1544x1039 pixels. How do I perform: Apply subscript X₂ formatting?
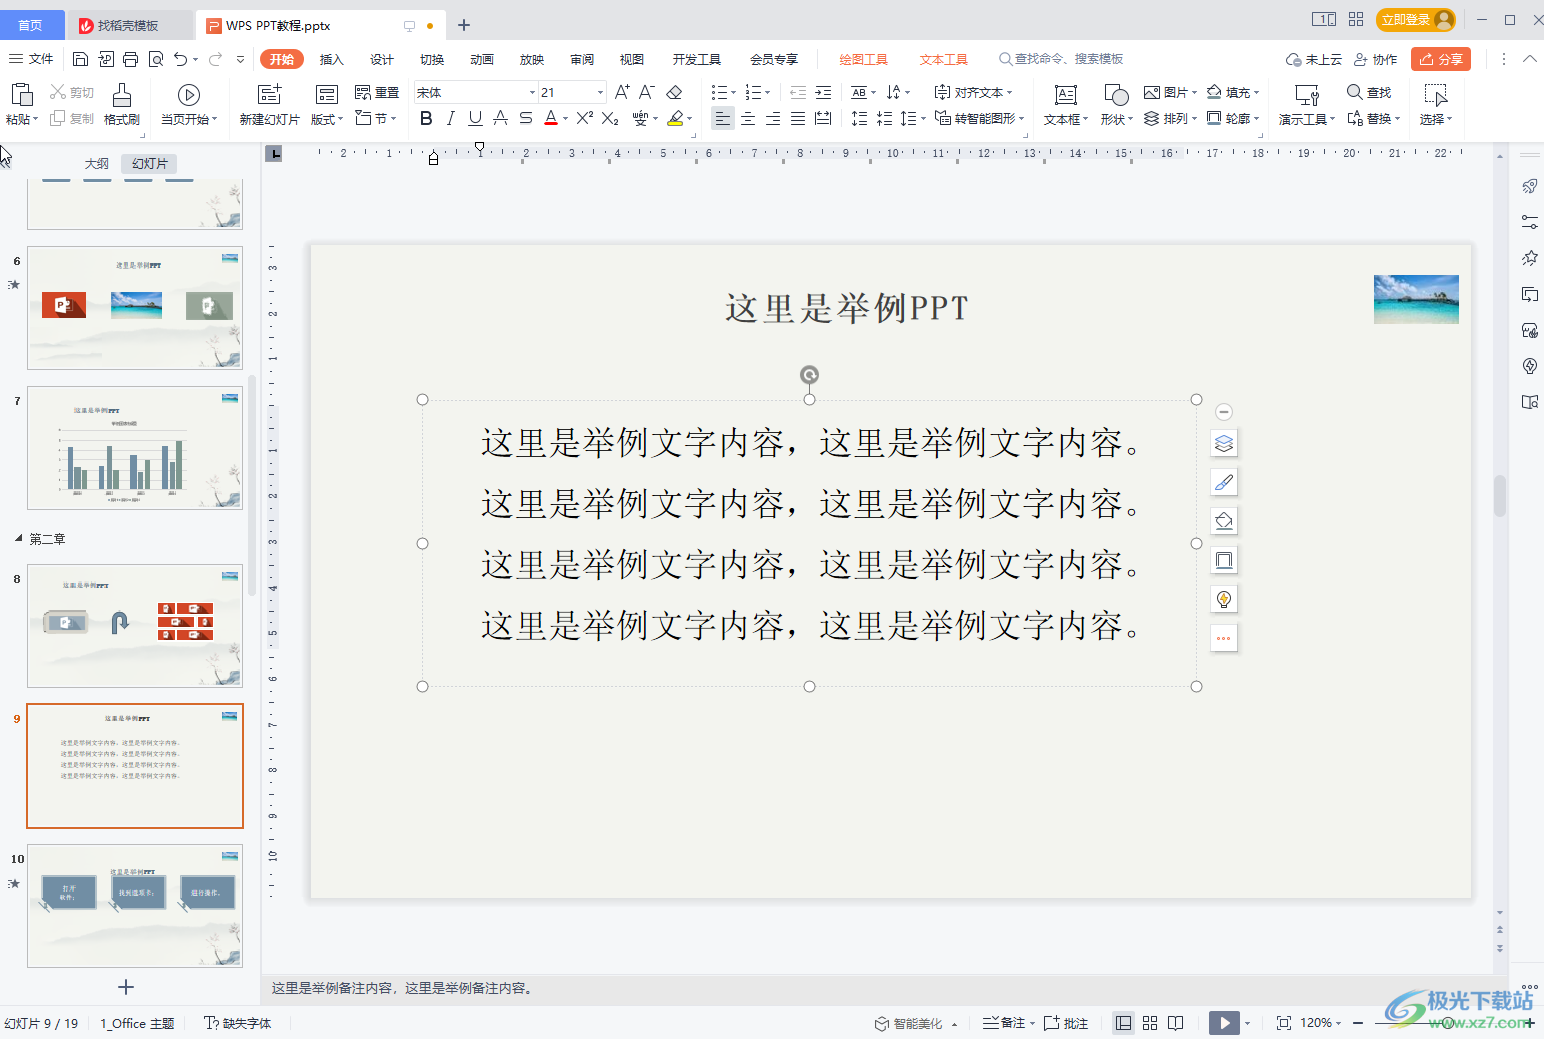click(x=610, y=118)
